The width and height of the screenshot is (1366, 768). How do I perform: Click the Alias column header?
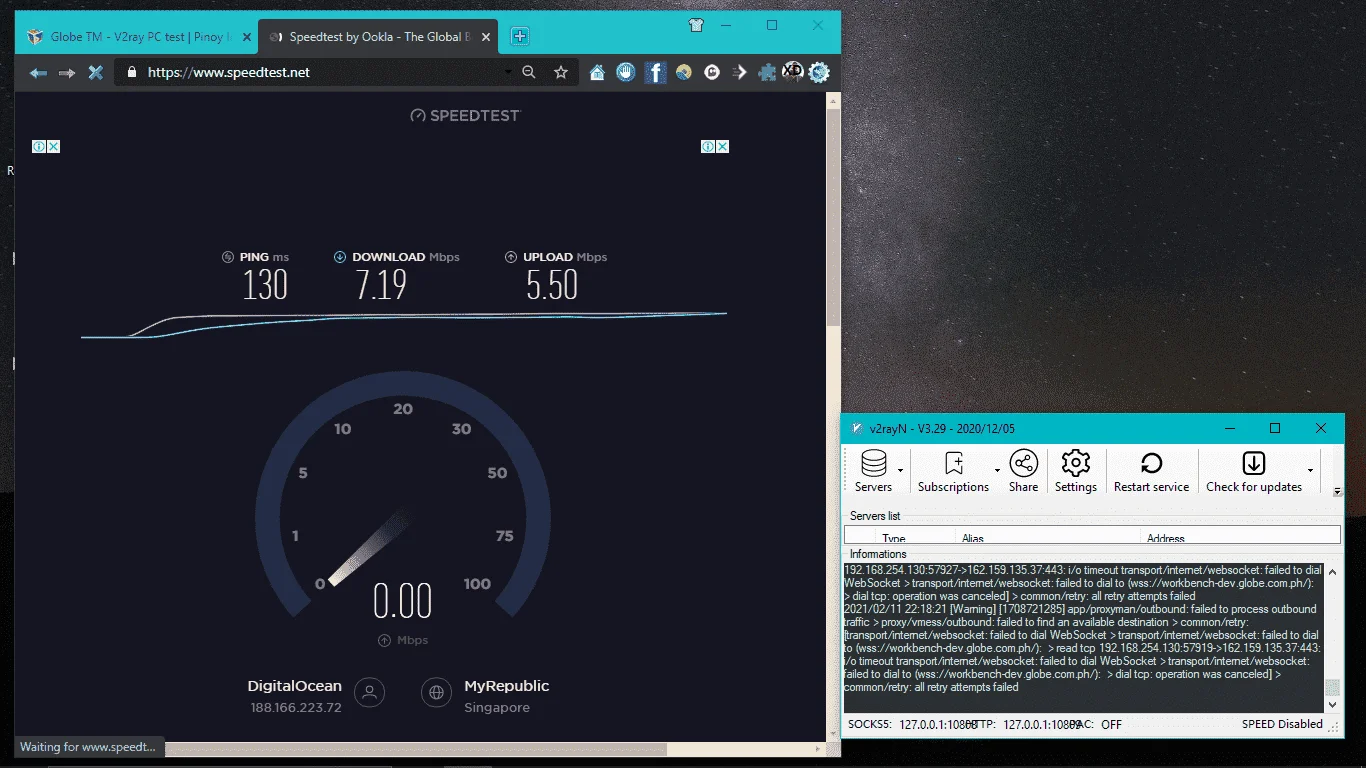[1049, 538]
